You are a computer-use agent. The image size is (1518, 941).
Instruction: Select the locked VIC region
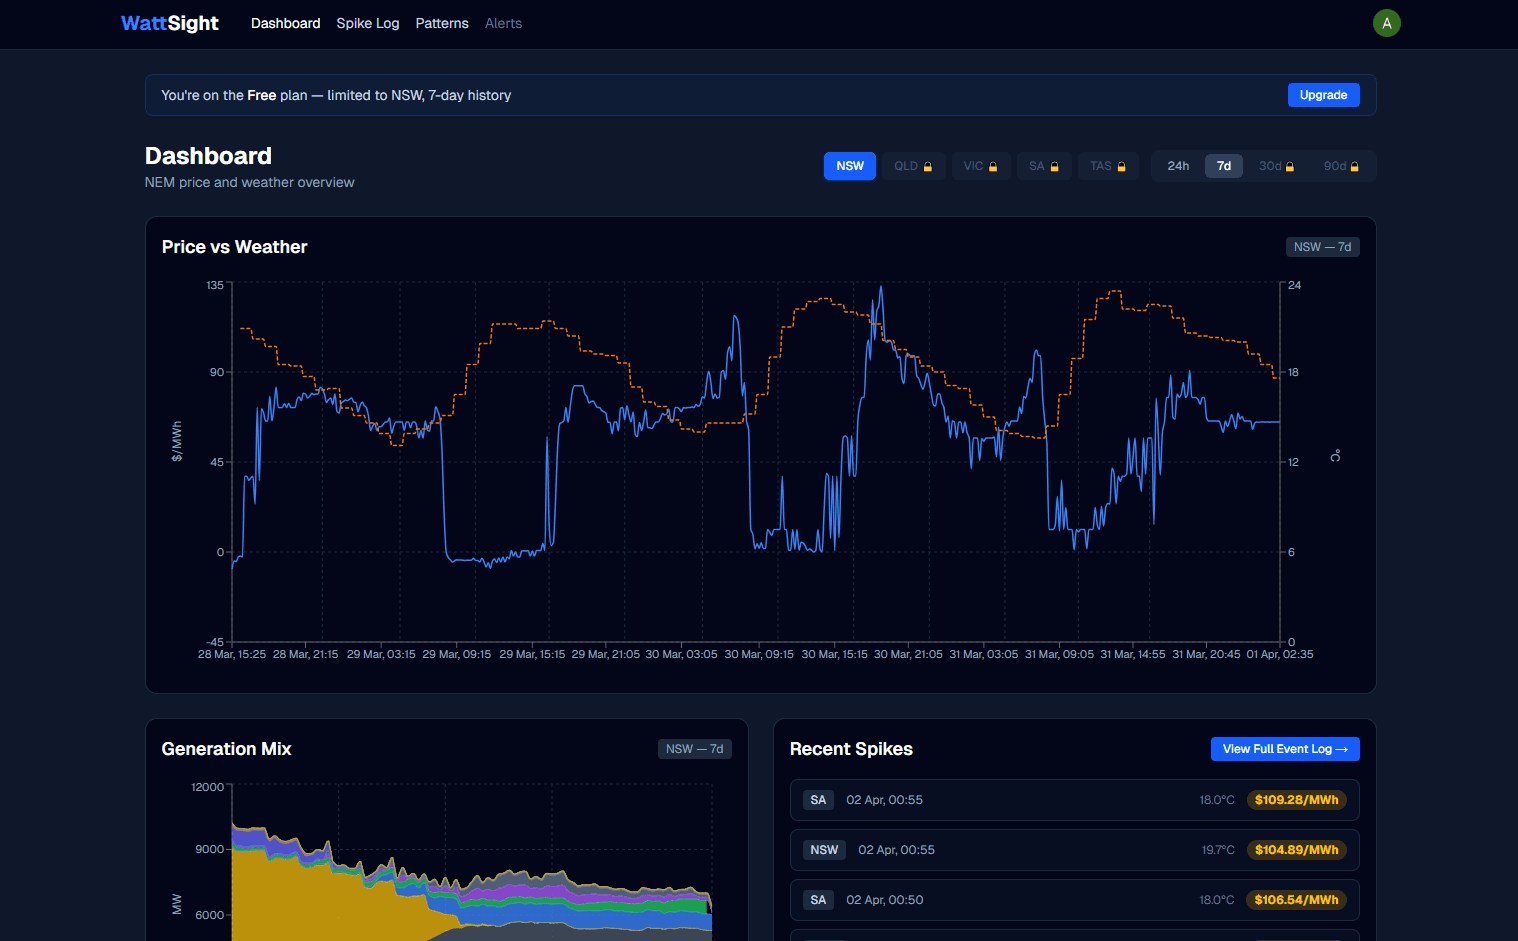(981, 166)
